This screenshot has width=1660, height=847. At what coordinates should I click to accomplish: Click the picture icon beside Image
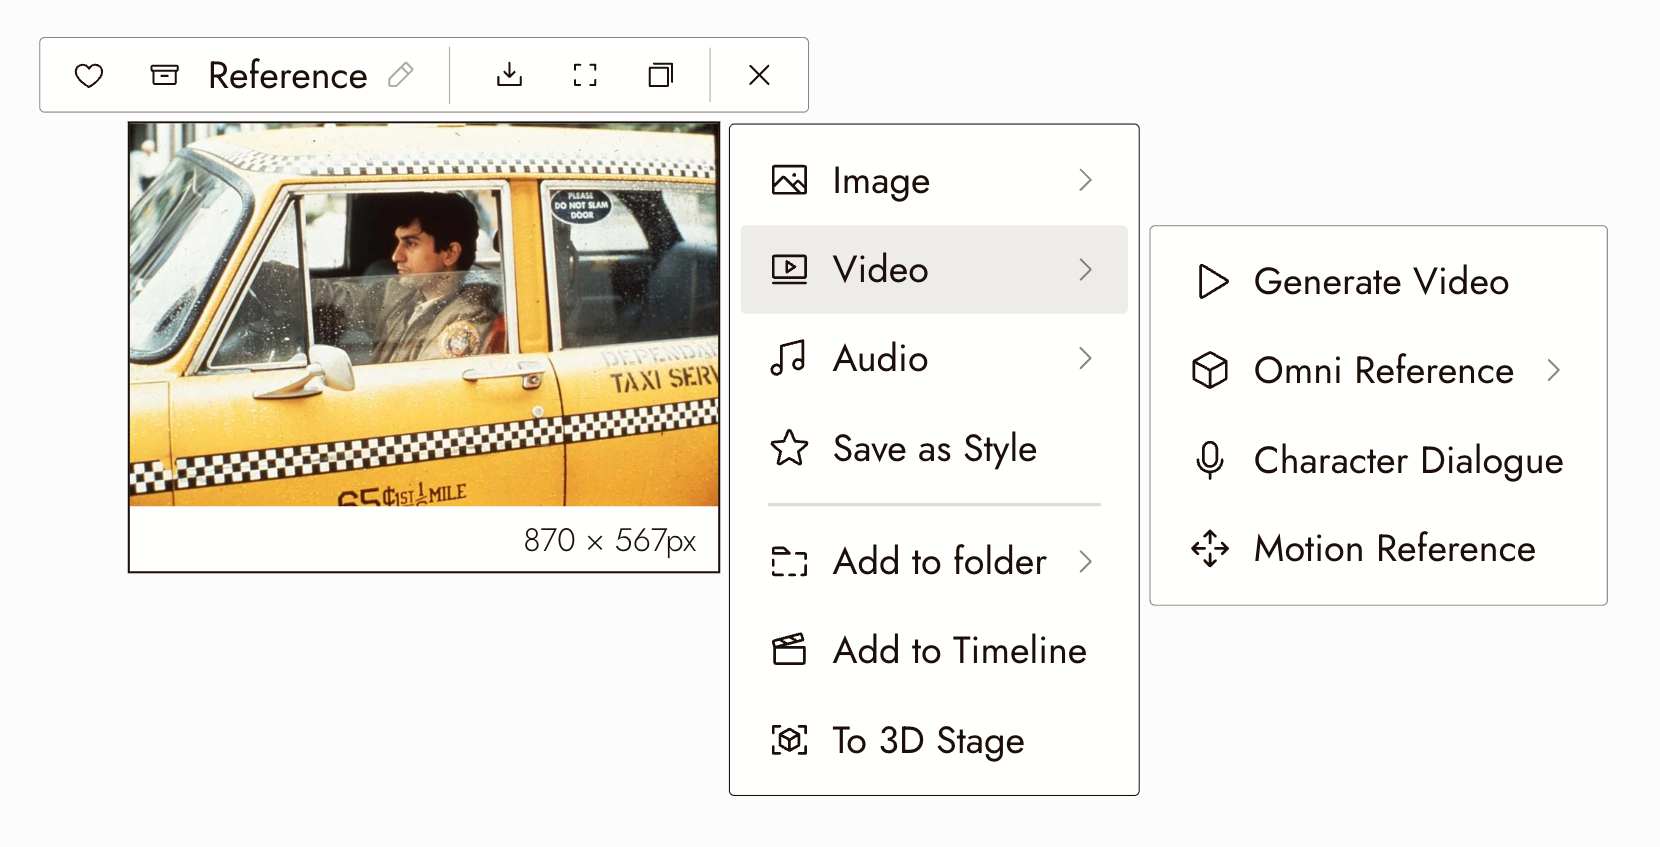(789, 180)
